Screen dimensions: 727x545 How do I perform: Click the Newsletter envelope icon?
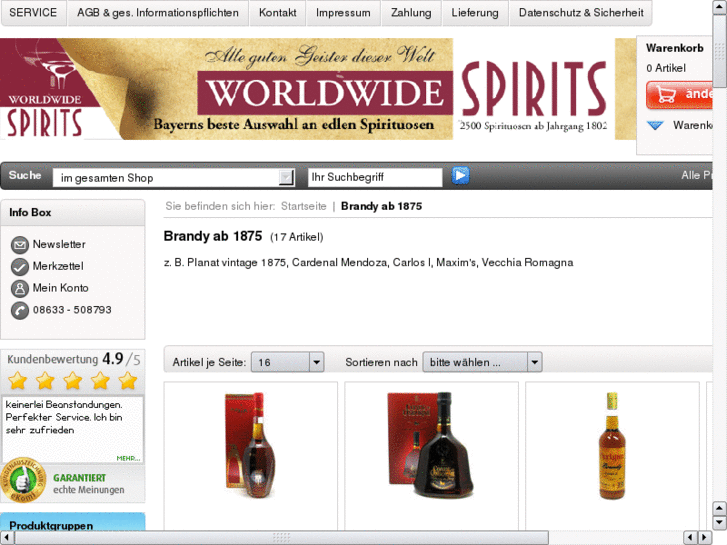coord(19,244)
